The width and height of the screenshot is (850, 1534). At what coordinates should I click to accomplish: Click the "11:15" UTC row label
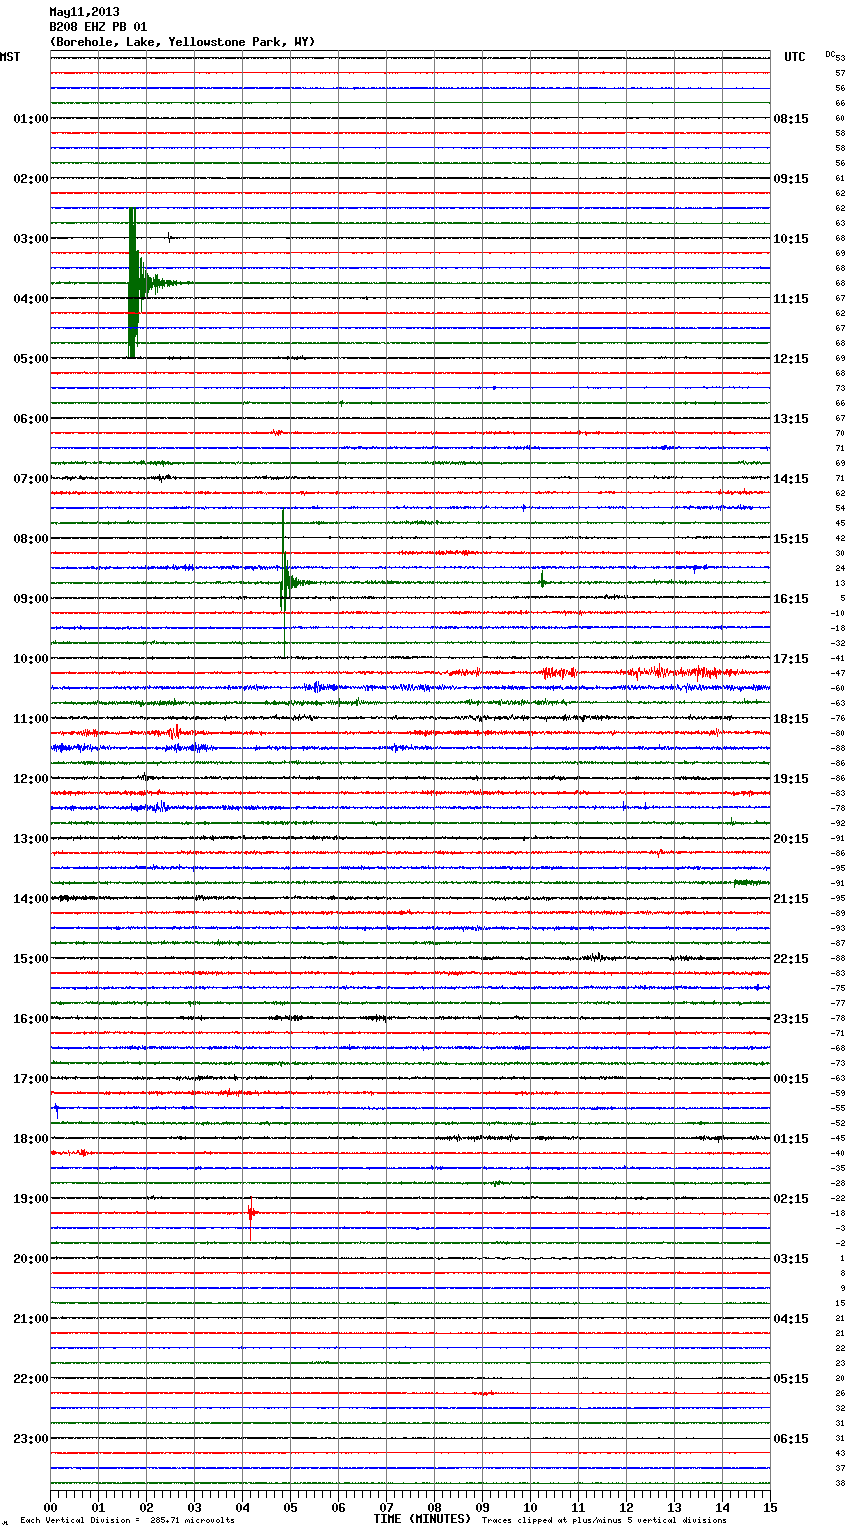tap(791, 299)
